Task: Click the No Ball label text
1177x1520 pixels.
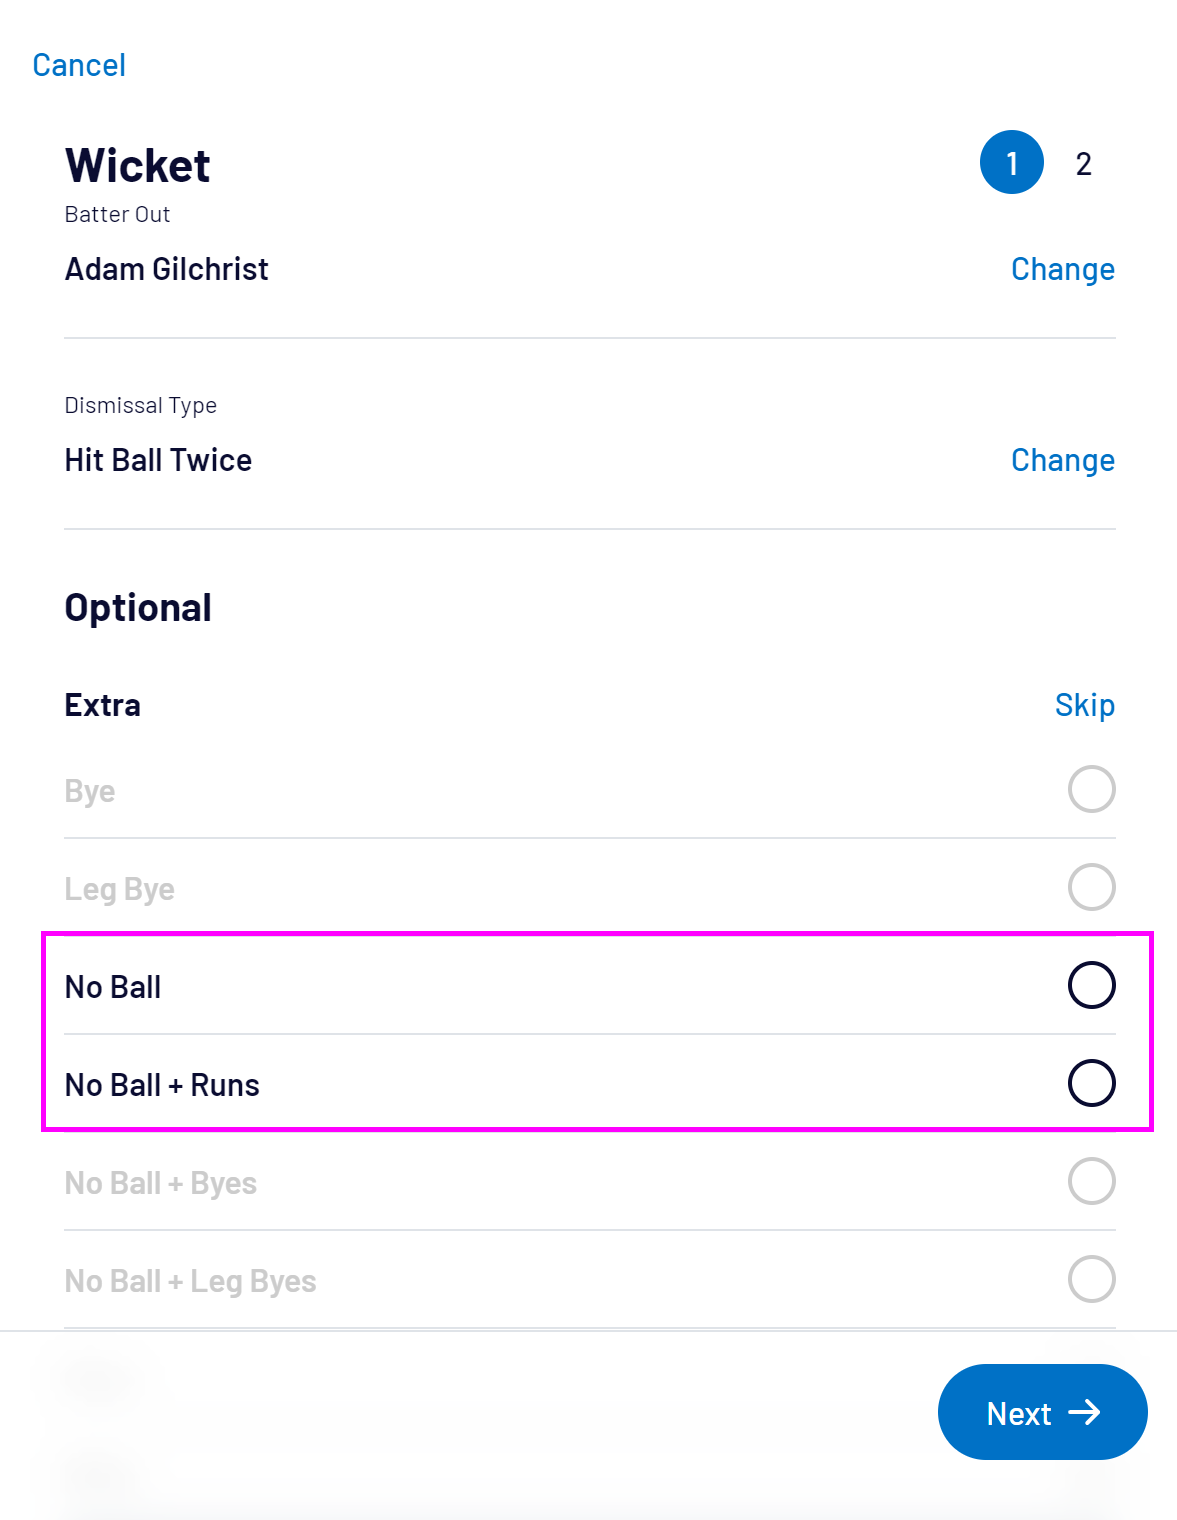Action: 113,987
